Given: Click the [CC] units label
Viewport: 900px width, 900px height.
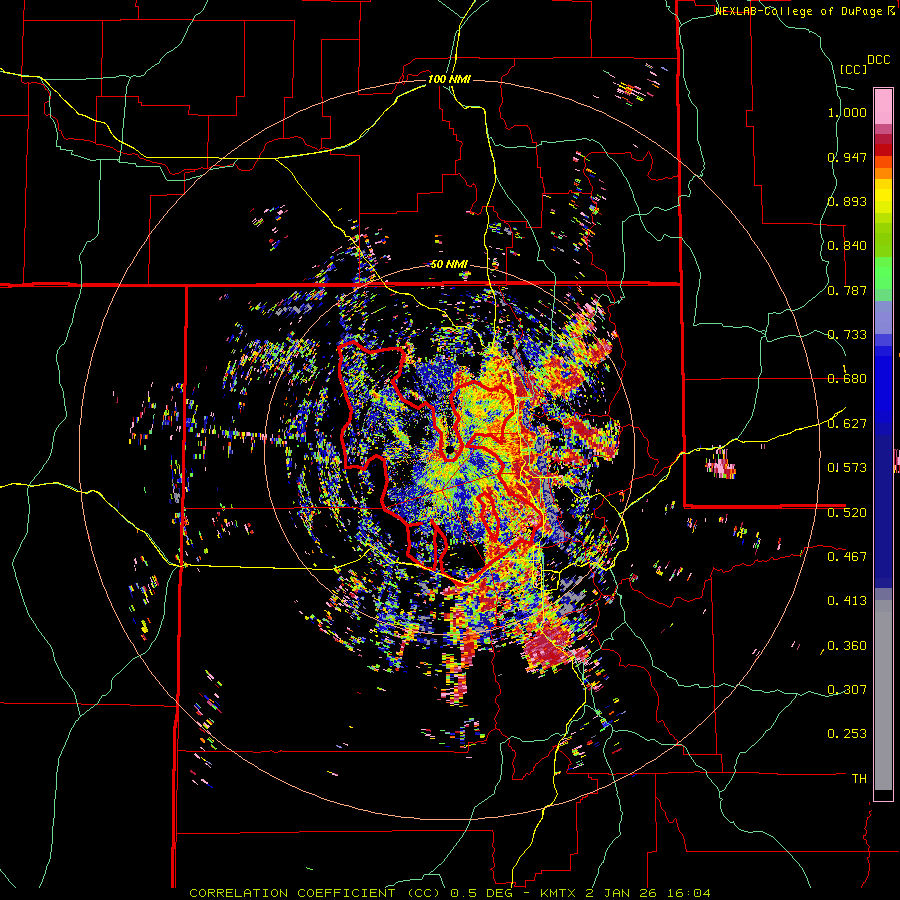Looking at the screenshot, I should coord(854,69).
